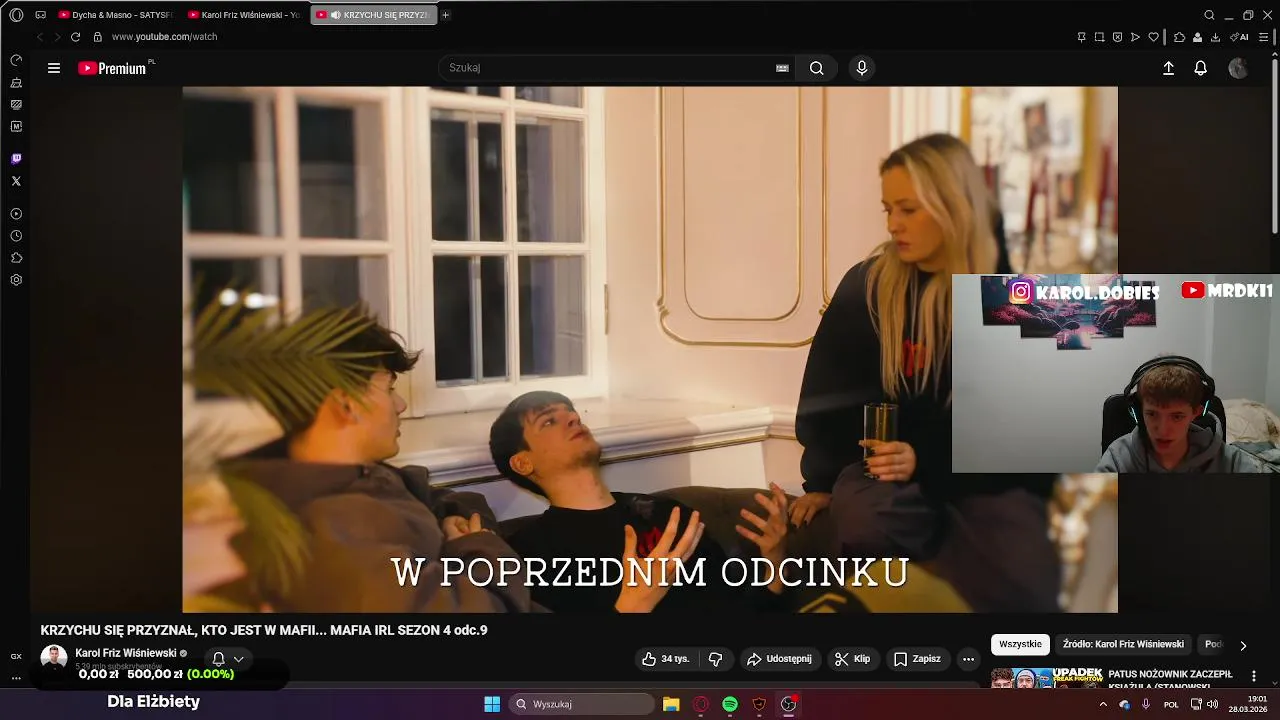This screenshot has height=720, width=1280.
Task: Open the YouTube create/upload icon
Action: (1168, 68)
